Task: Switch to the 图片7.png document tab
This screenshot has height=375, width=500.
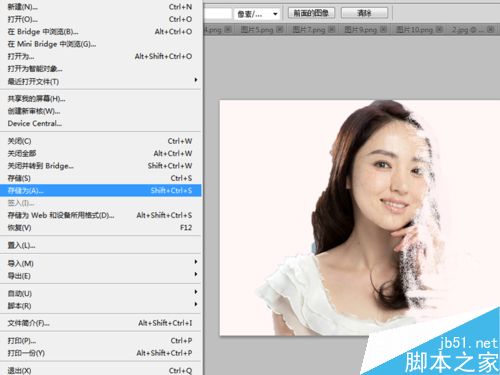Action: coord(309,30)
